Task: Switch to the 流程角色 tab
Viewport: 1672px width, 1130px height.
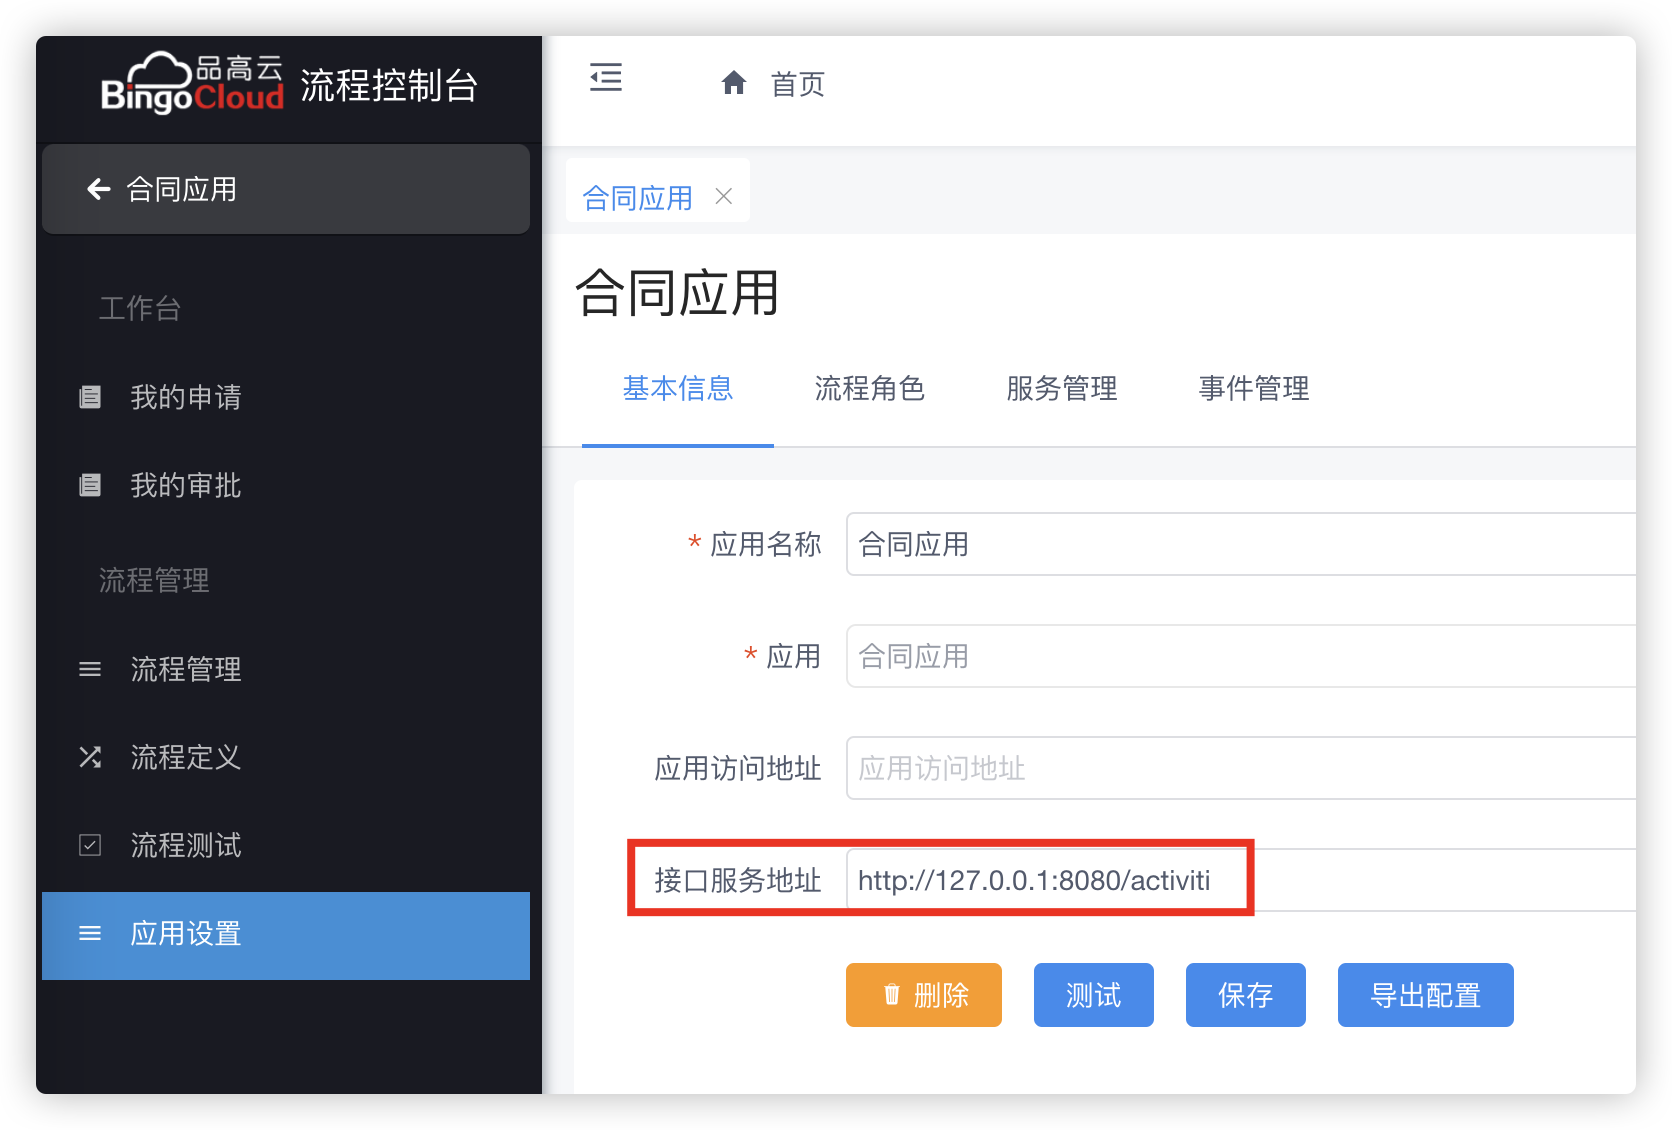Action: [x=869, y=388]
